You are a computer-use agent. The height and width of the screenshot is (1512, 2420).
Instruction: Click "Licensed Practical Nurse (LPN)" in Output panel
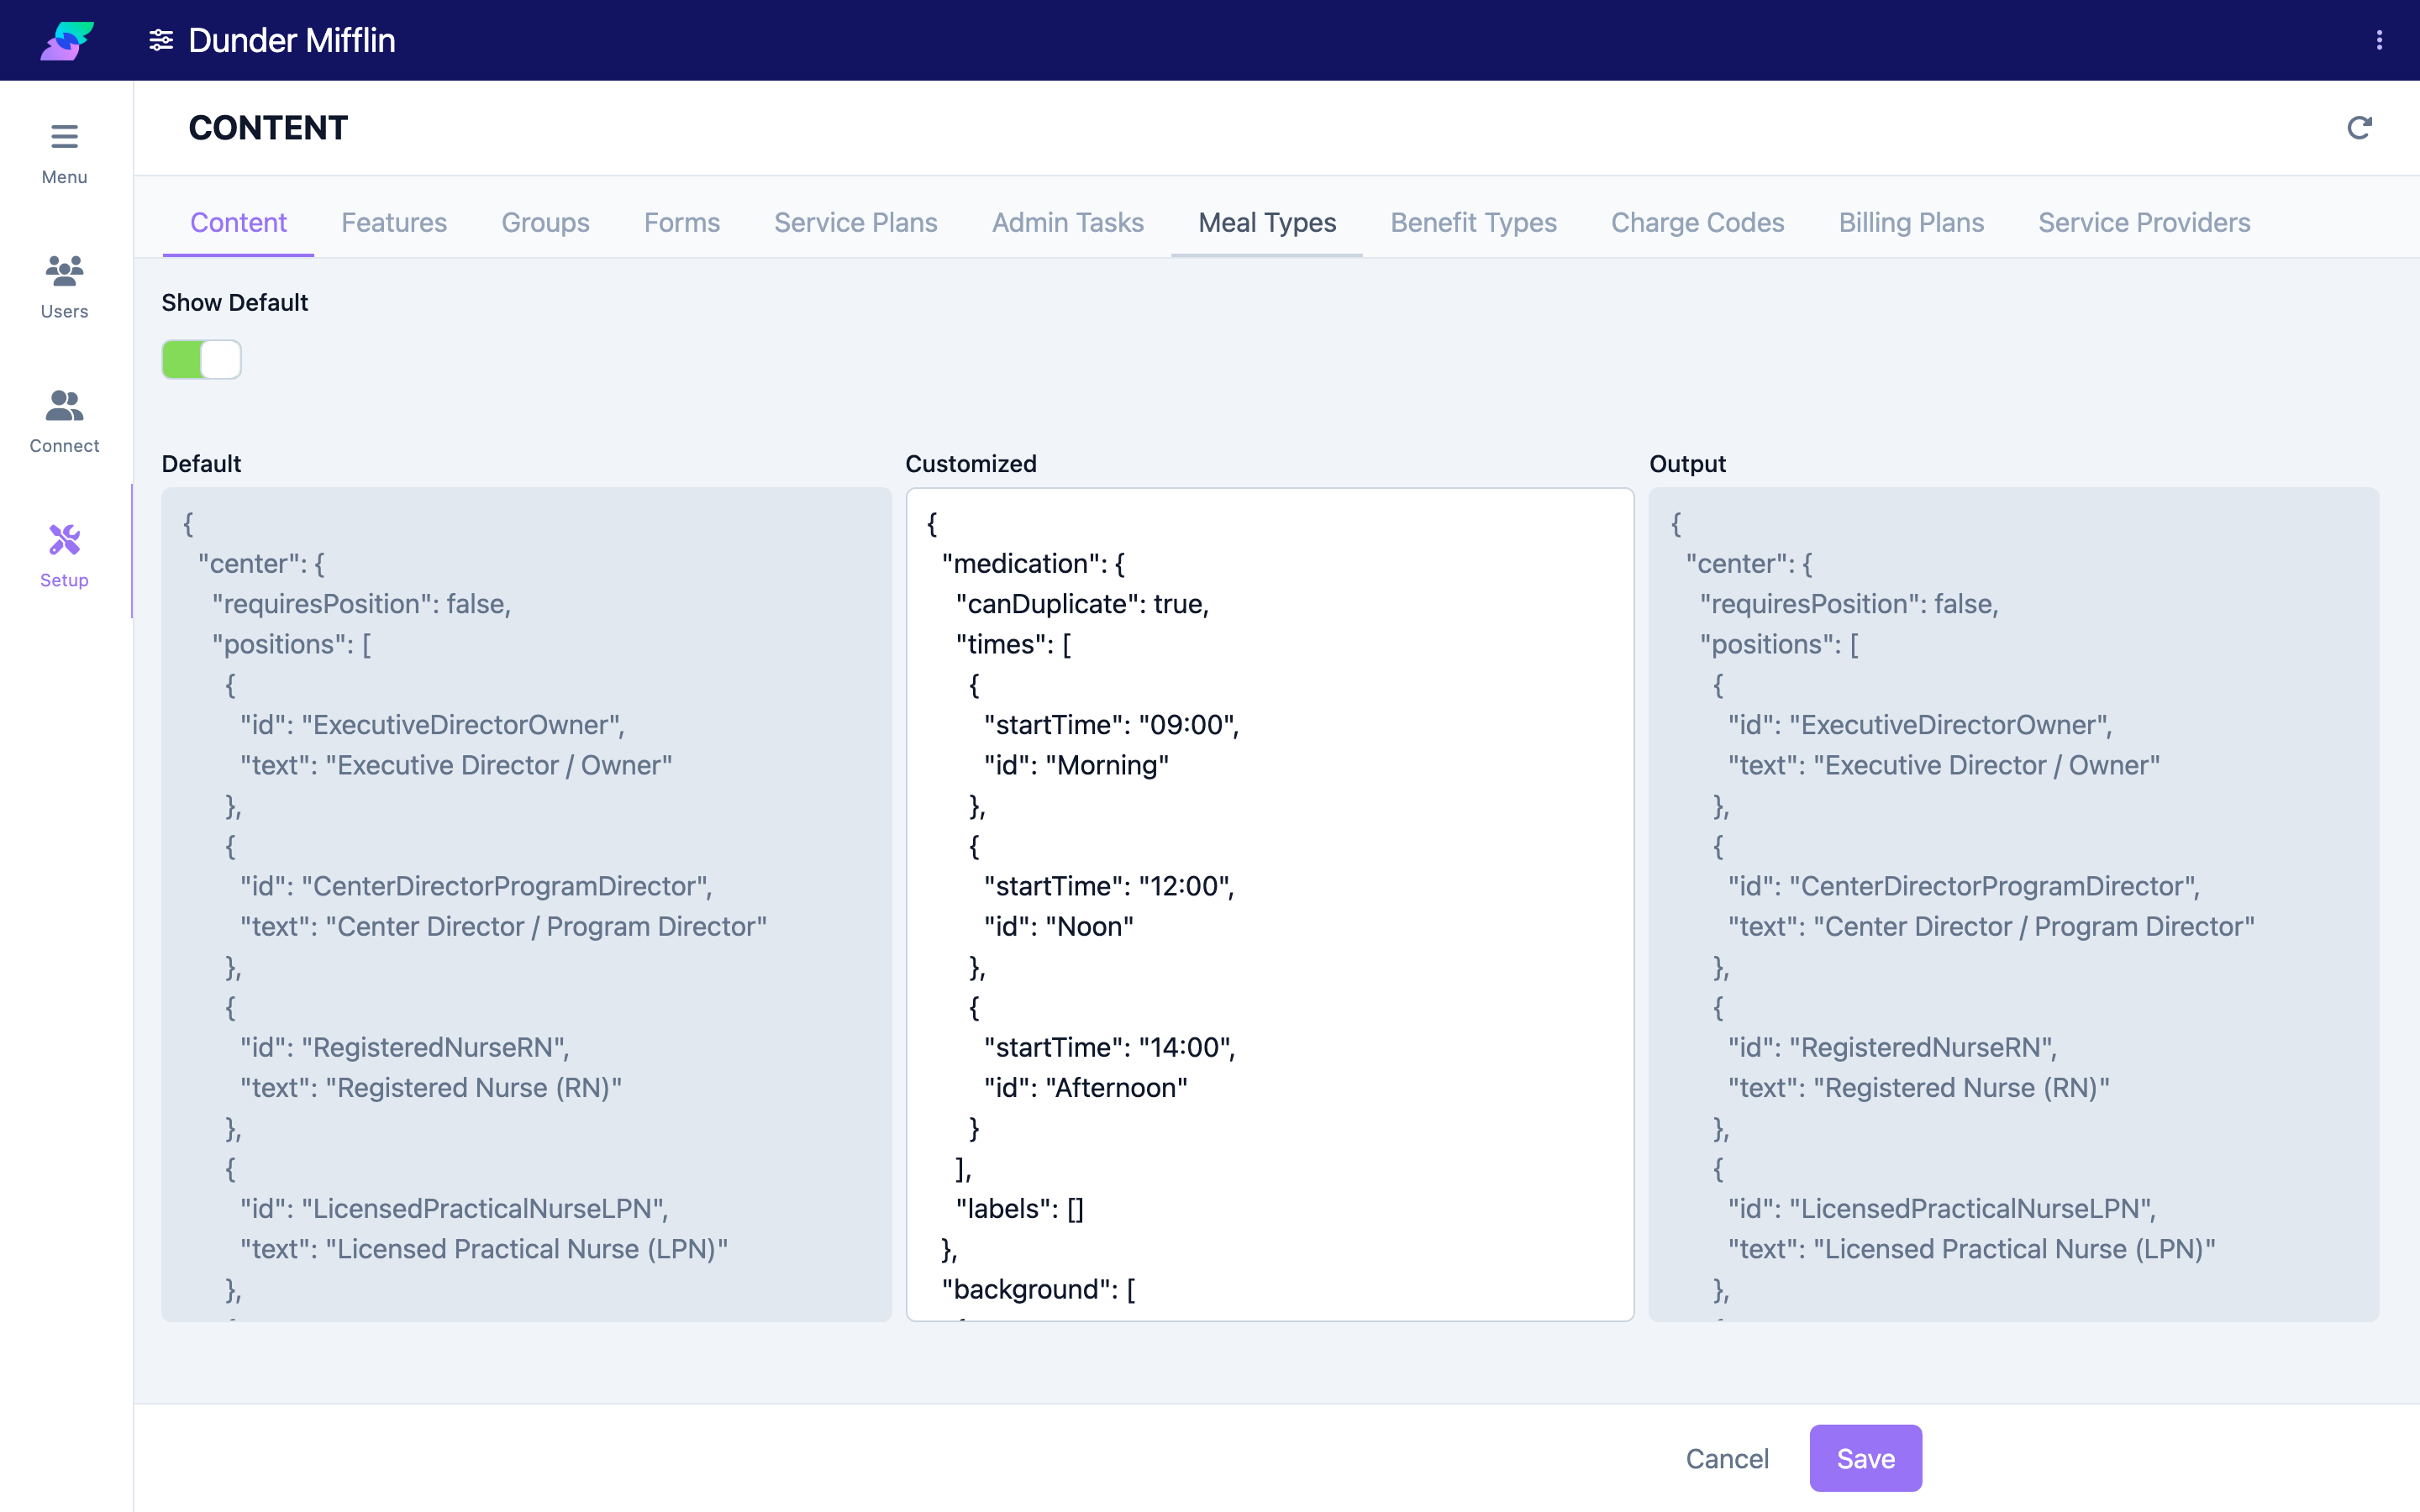[2014, 1249]
